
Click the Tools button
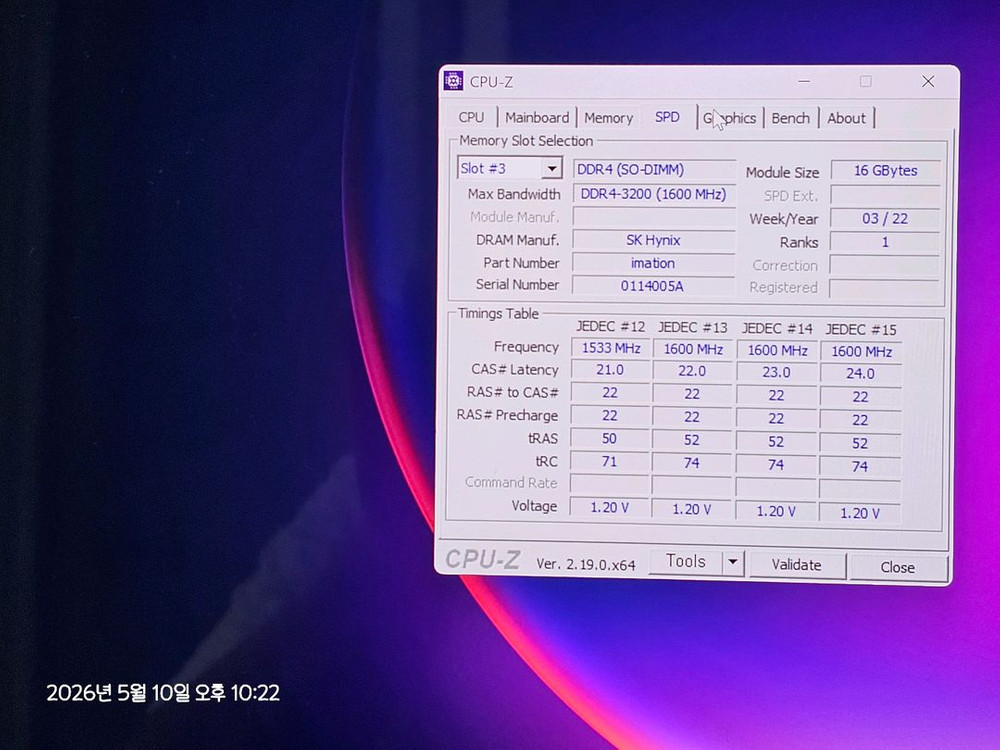(x=686, y=561)
